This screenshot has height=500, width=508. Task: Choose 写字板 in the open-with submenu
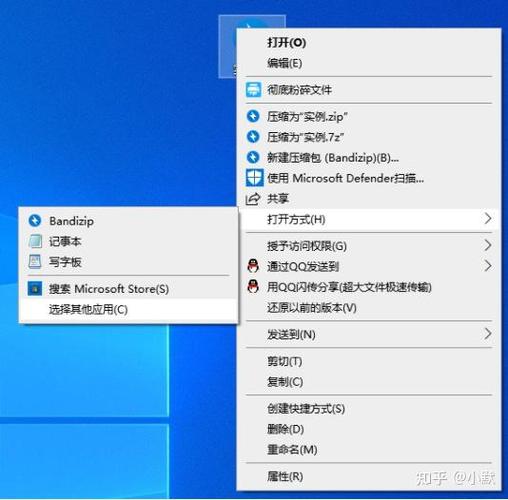pyautogui.click(x=129, y=262)
